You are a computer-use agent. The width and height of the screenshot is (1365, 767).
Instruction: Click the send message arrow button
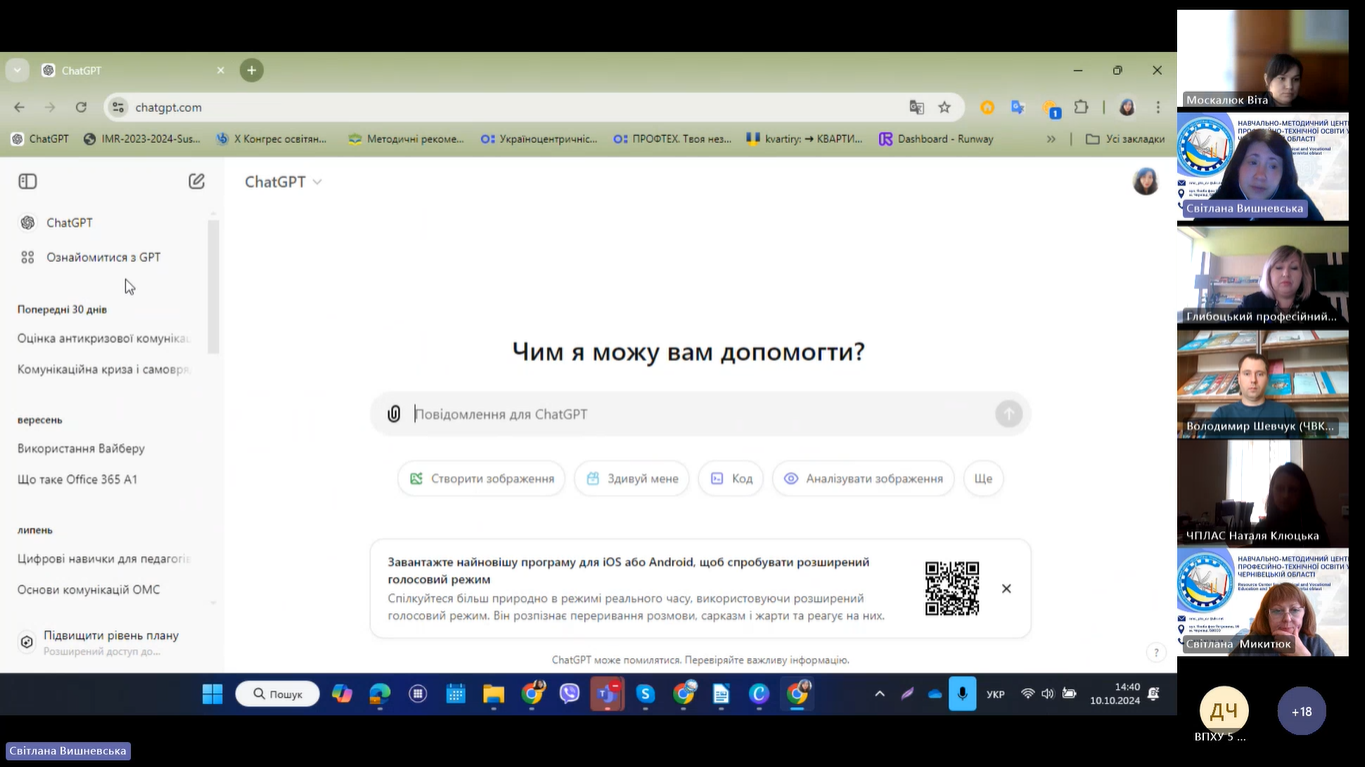(1008, 414)
